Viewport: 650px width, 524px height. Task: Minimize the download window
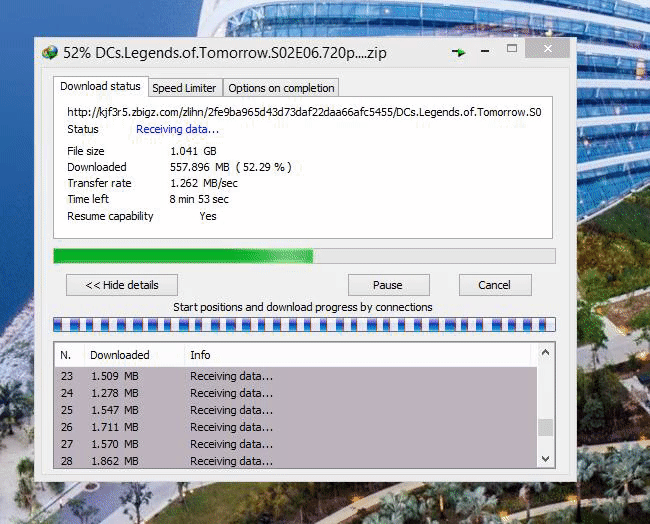tap(485, 51)
